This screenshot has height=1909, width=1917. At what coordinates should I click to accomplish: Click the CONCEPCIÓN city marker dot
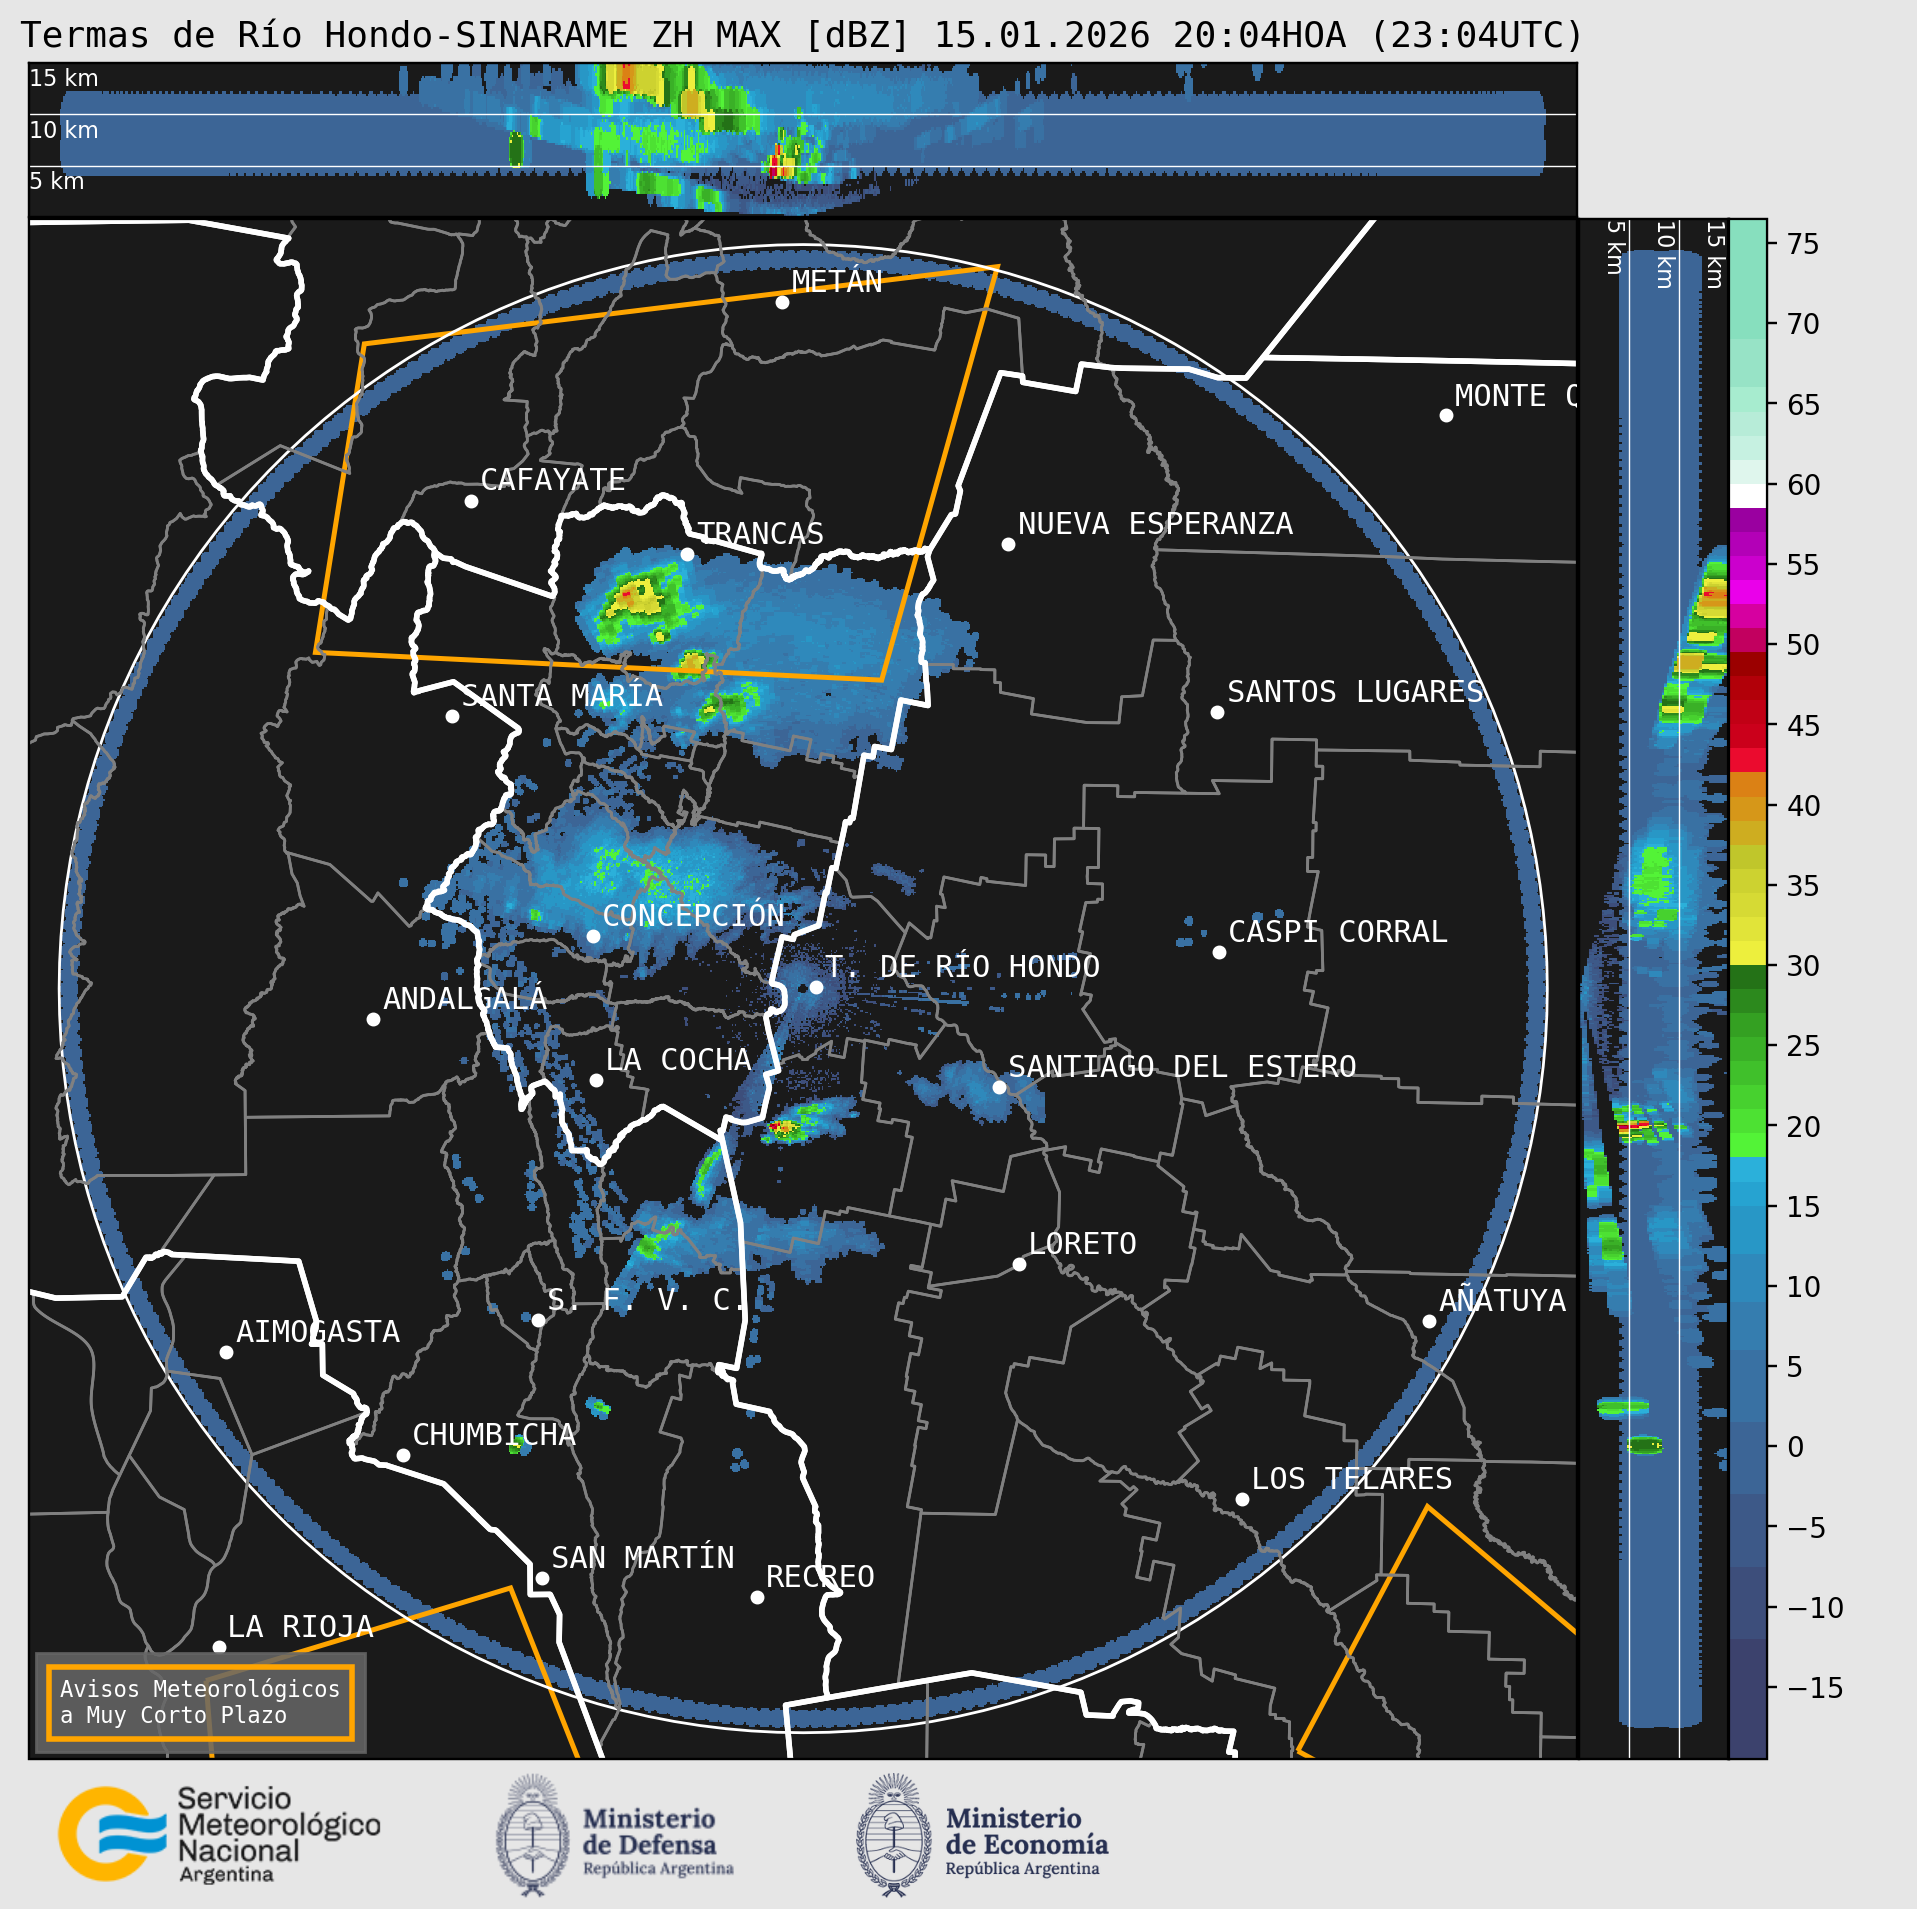pyautogui.click(x=593, y=936)
